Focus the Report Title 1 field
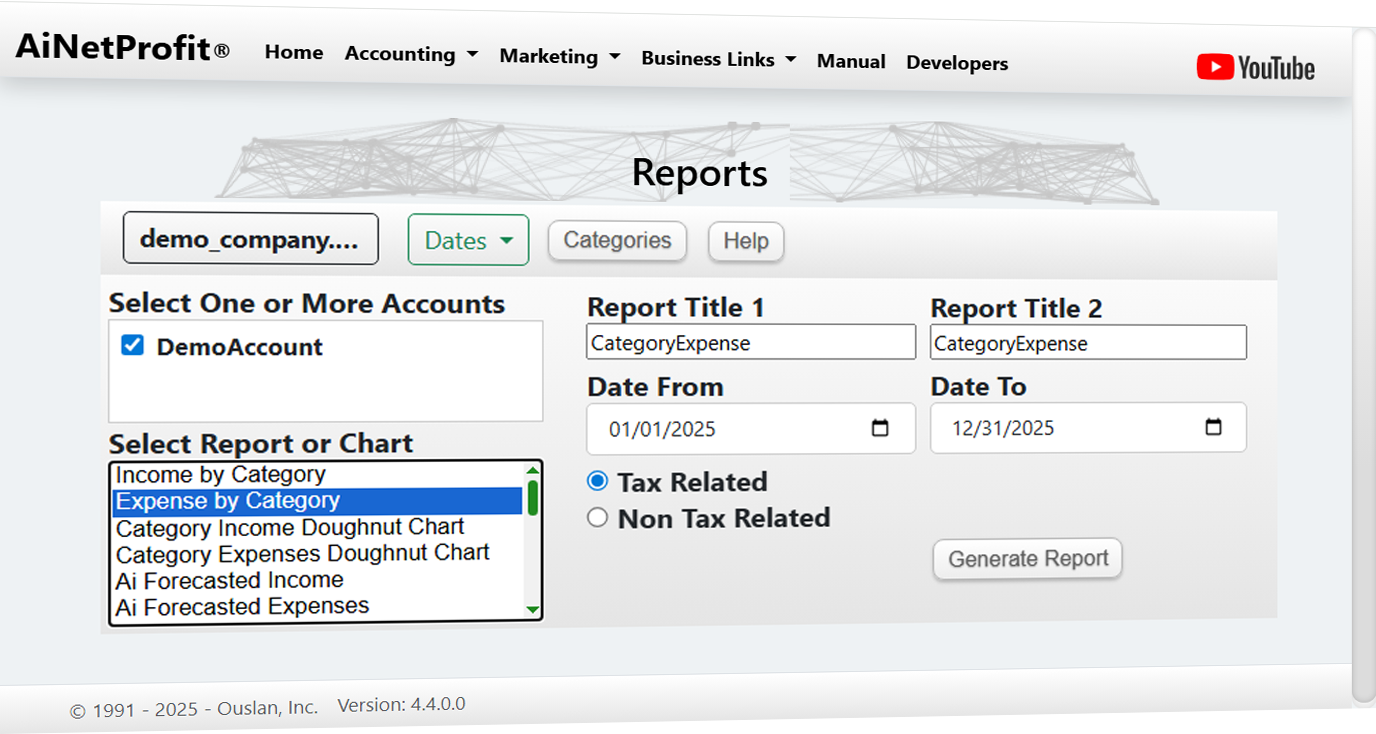 pyautogui.click(x=751, y=342)
